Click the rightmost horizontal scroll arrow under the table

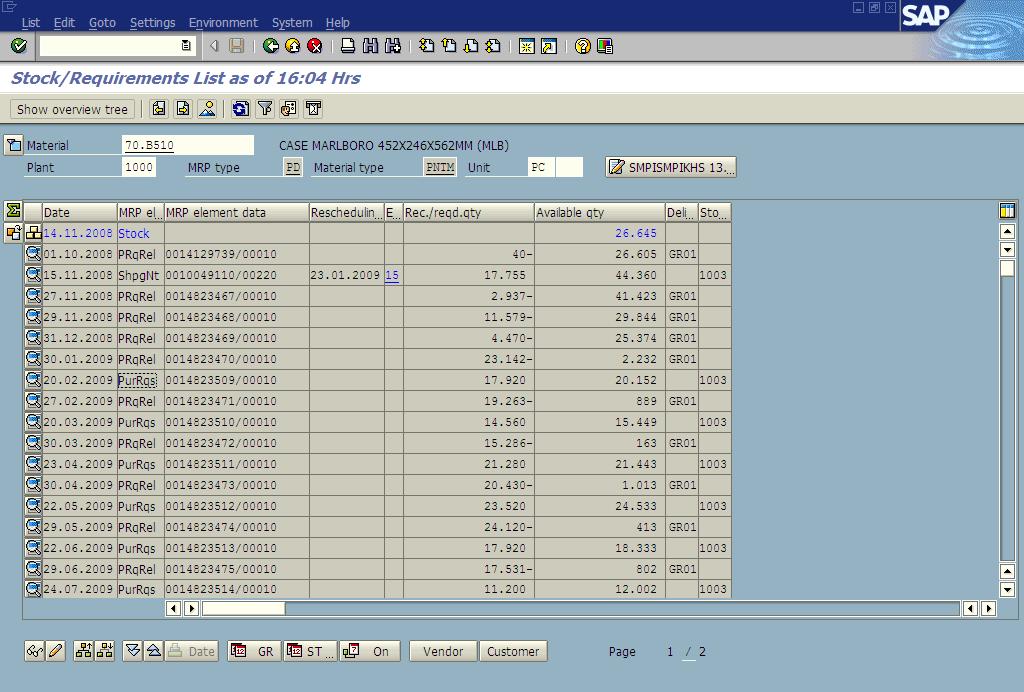point(988,608)
